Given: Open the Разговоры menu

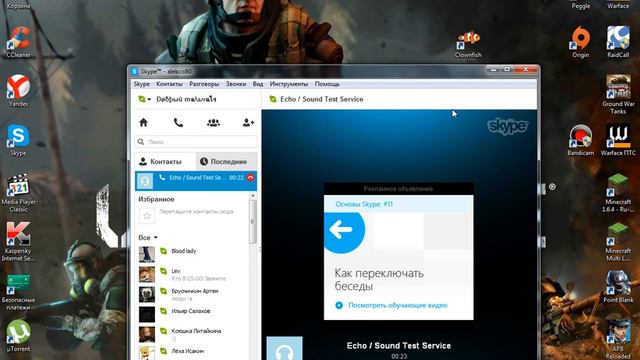Looking at the screenshot, I should pyautogui.click(x=204, y=84).
